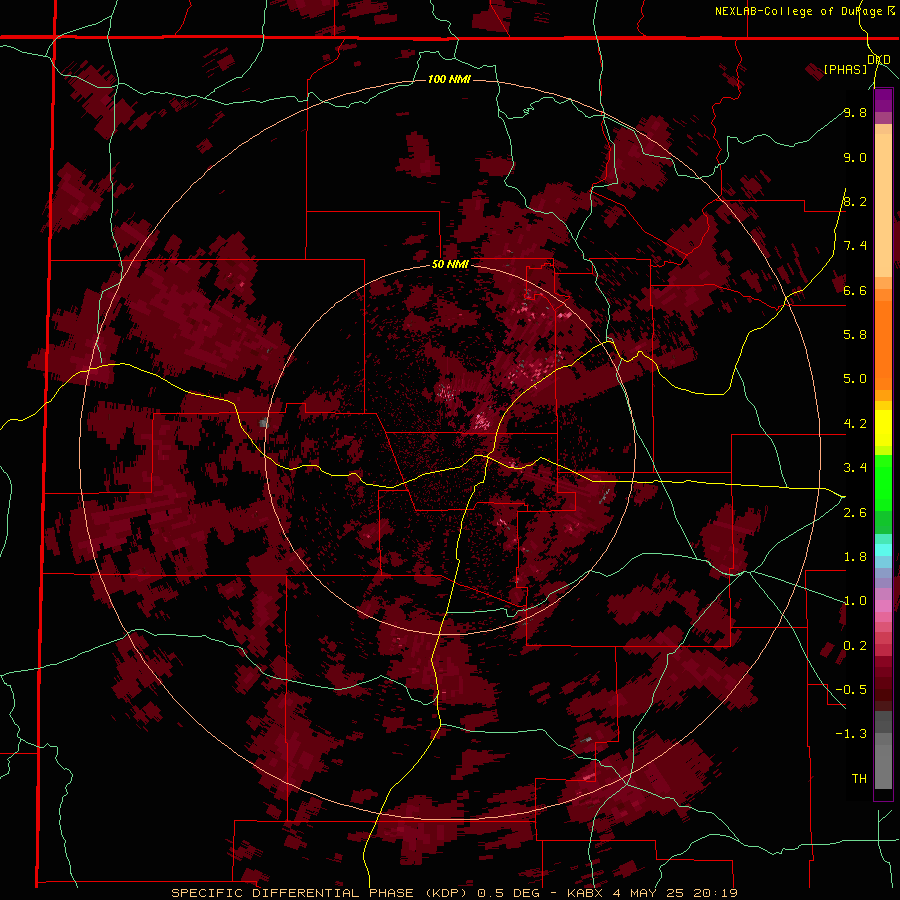Click the 7.4 scale value
Image resolution: width=900 pixels, height=900 pixels.
(855, 246)
